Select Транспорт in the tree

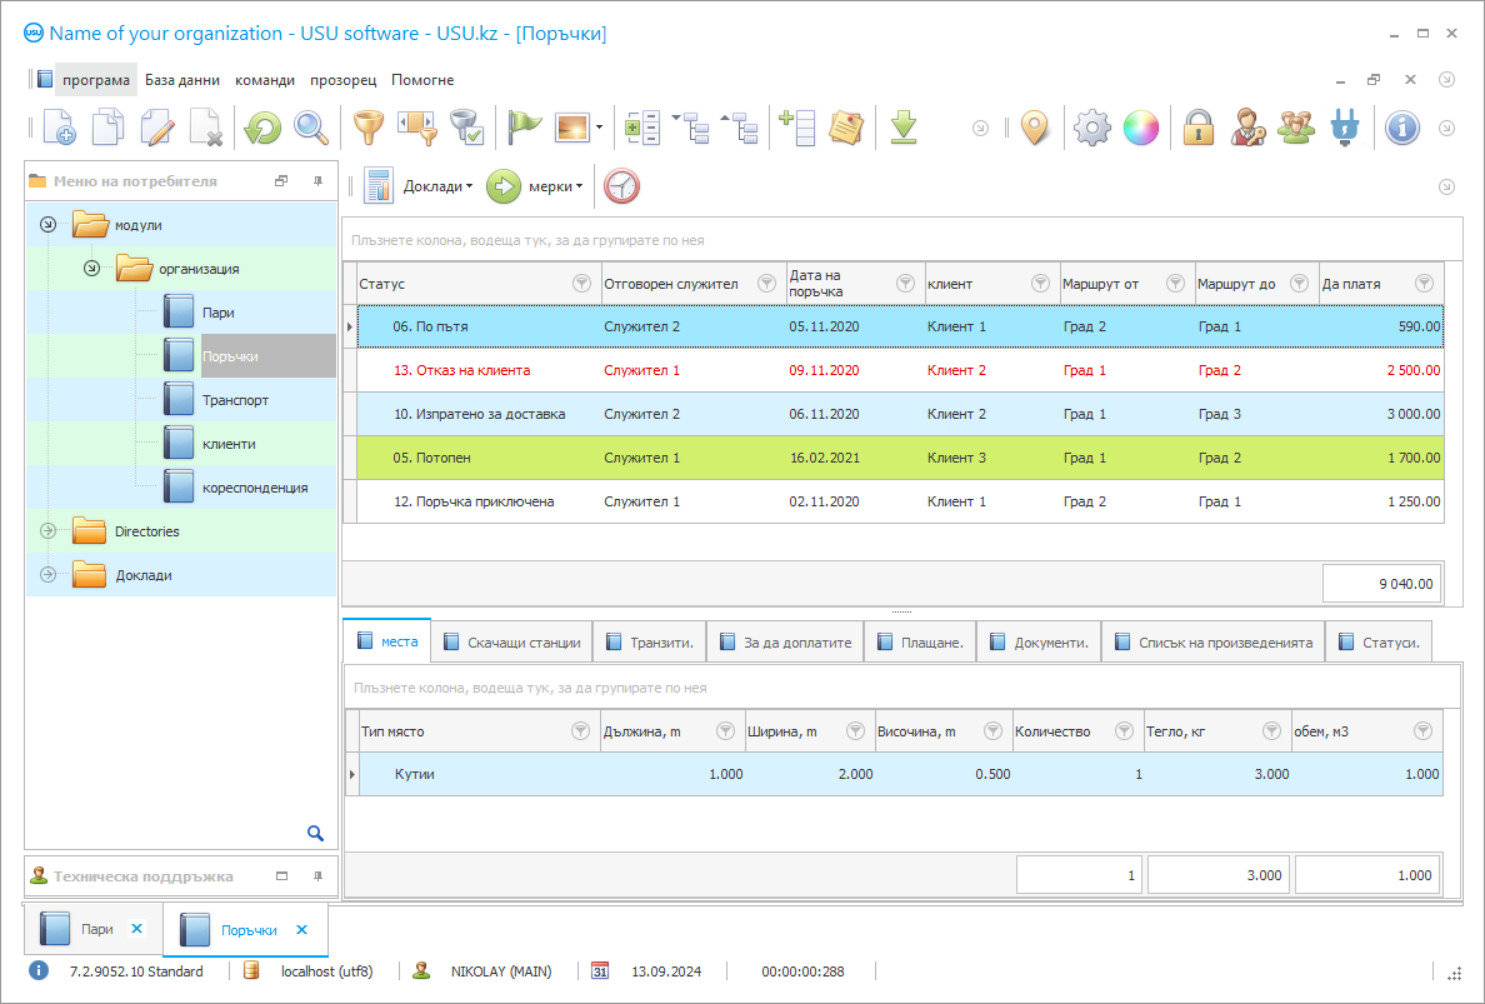[x=235, y=400]
